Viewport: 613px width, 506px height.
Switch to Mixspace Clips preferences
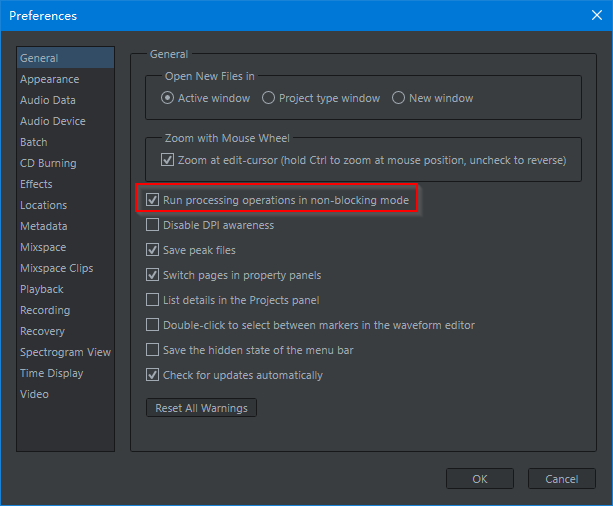point(56,268)
